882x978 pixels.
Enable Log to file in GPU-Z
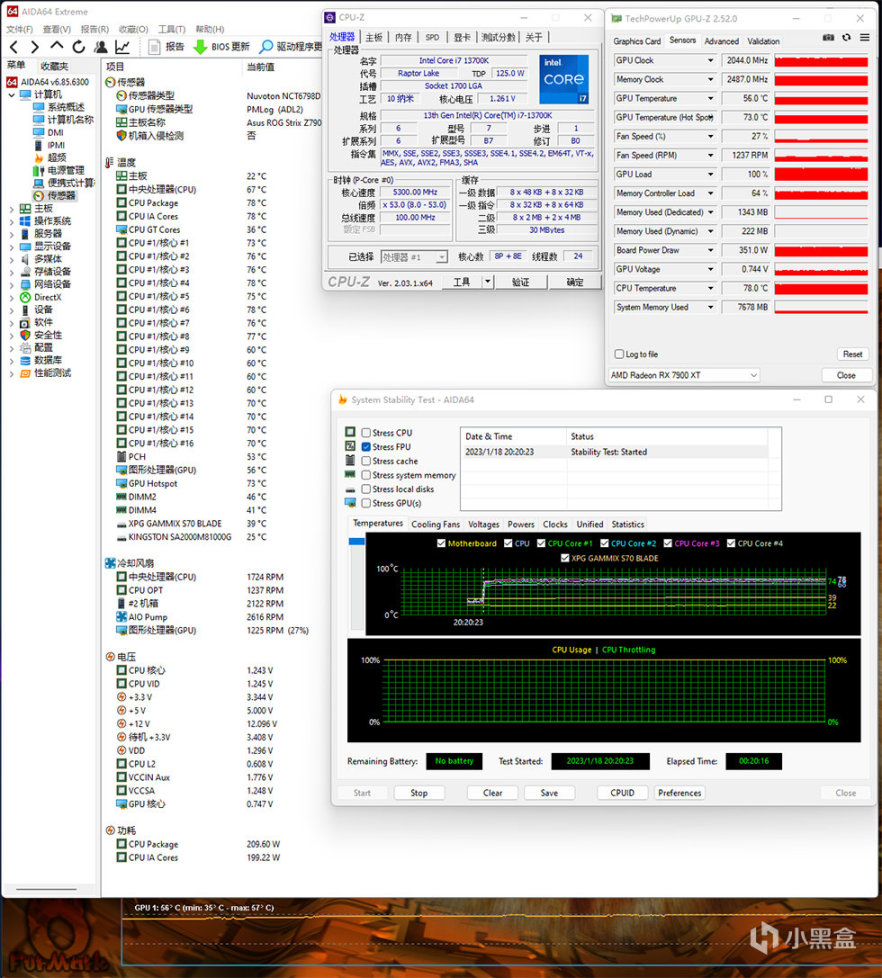[619, 354]
